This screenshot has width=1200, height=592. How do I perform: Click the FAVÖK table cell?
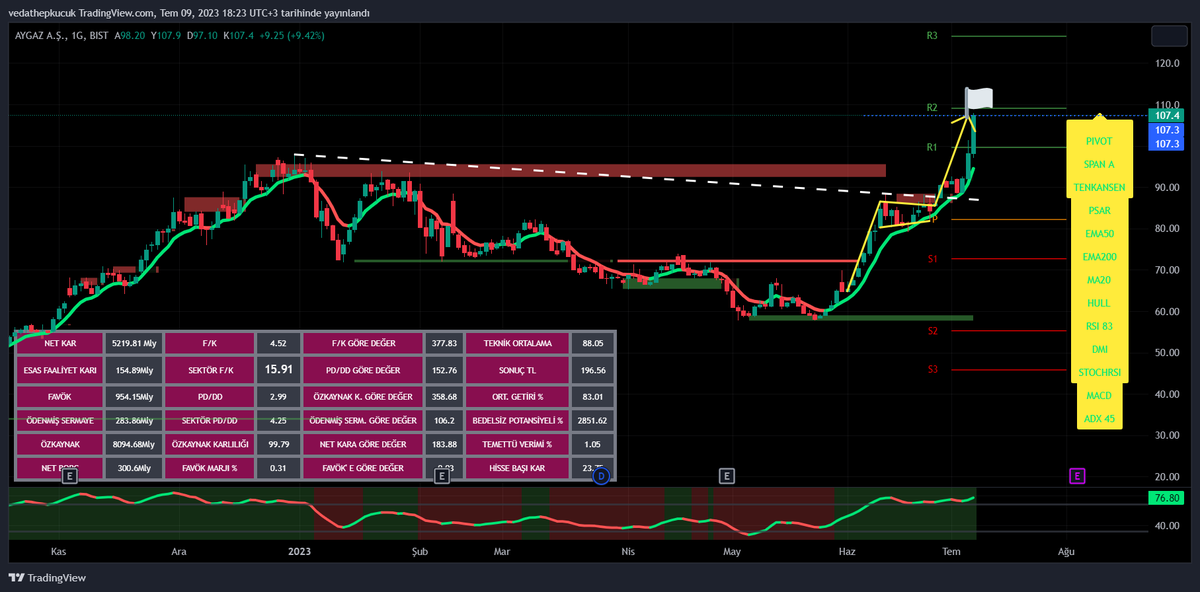[x=59, y=395]
